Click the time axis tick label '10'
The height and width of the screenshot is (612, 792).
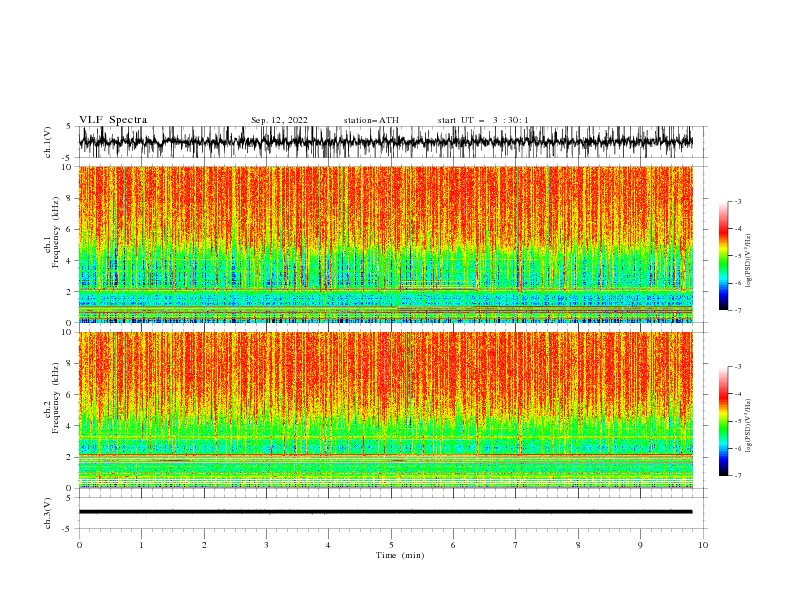click(x=703, y=545)
